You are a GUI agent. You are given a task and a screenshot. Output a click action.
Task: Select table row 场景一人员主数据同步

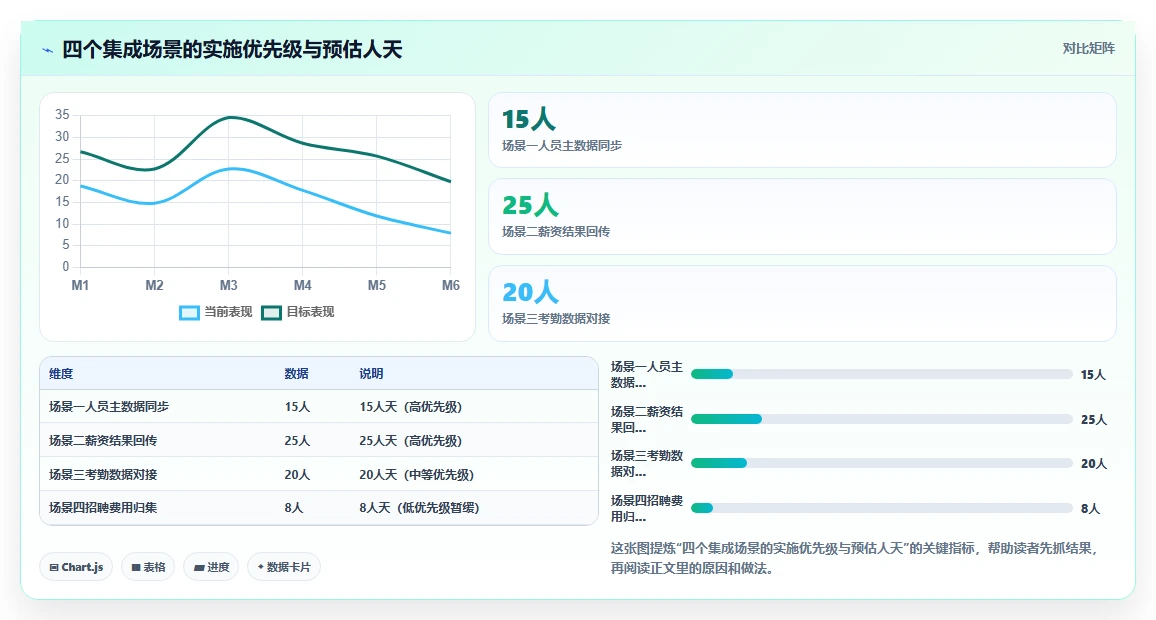click(x=318, y=406)
